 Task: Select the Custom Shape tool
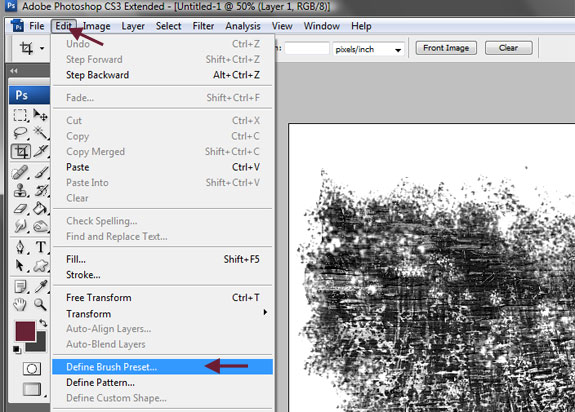[41, 265]
